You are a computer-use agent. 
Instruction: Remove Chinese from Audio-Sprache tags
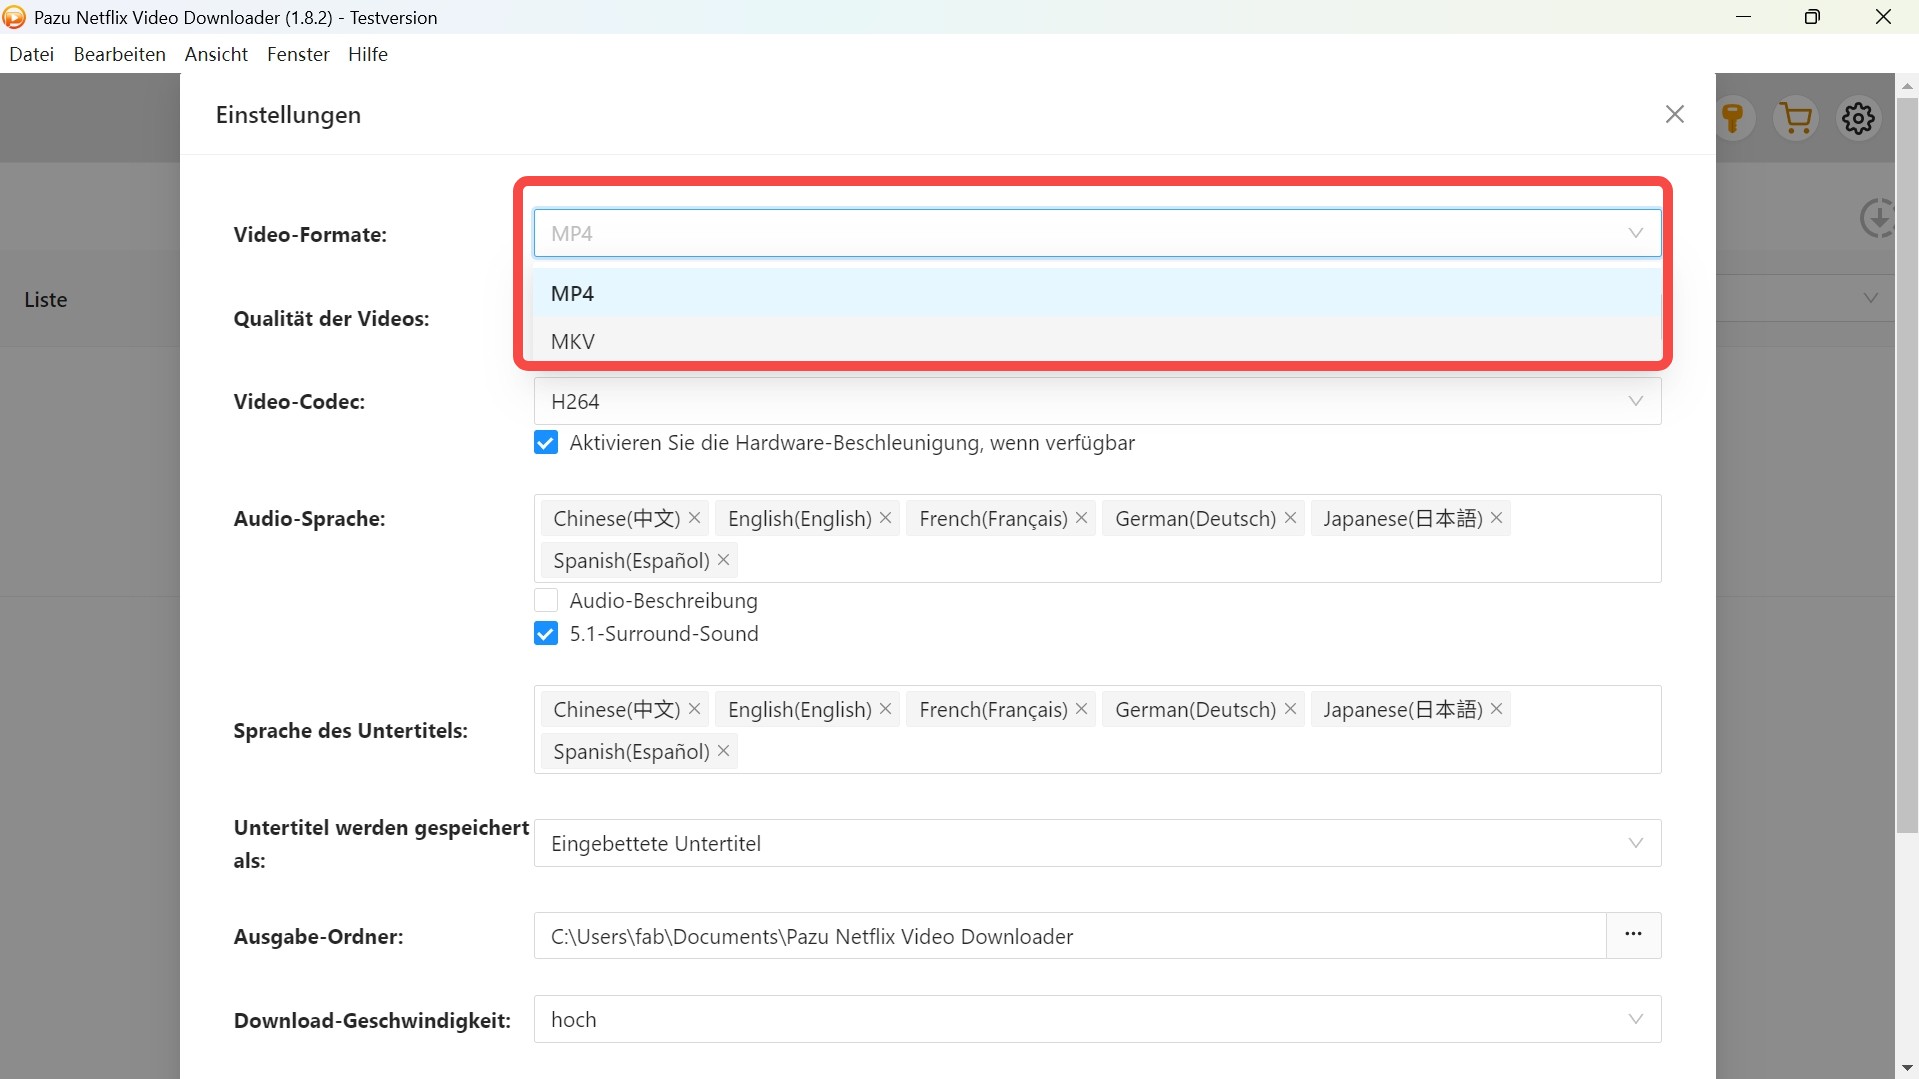[695, 518]
